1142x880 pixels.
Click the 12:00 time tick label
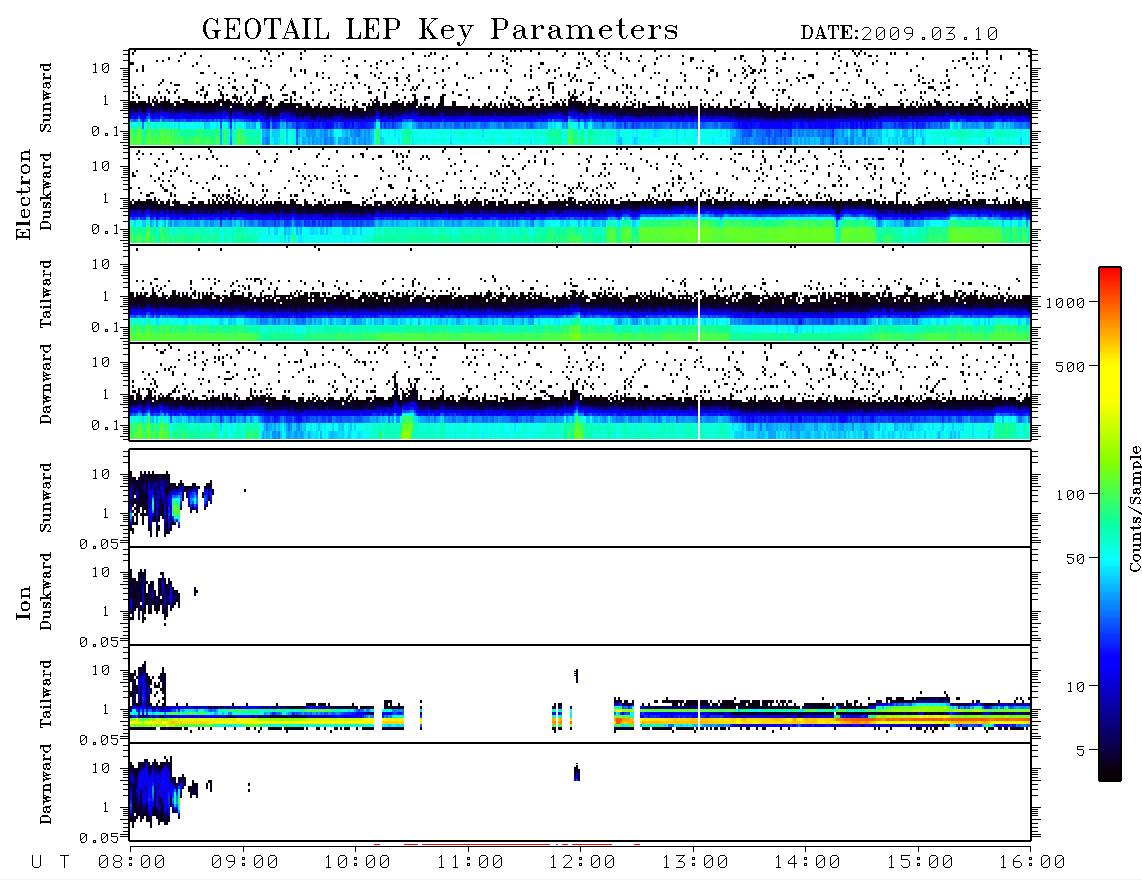coord(582,863)
